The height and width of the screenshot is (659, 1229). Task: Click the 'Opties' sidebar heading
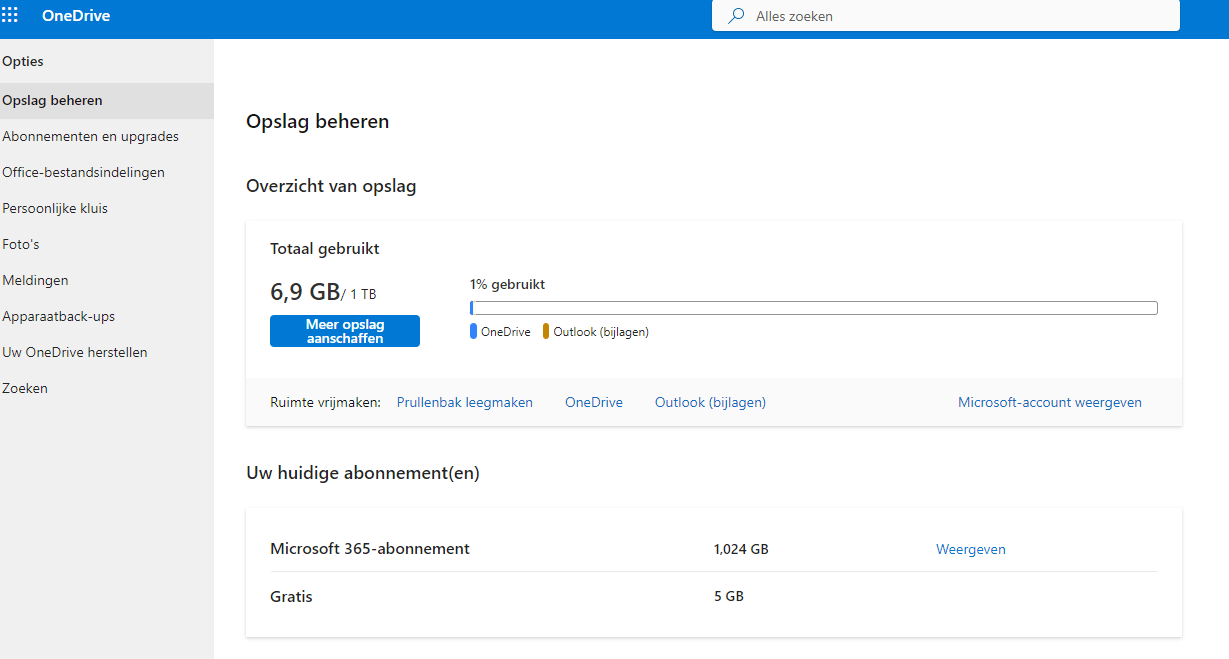click(x=23, y=61)
